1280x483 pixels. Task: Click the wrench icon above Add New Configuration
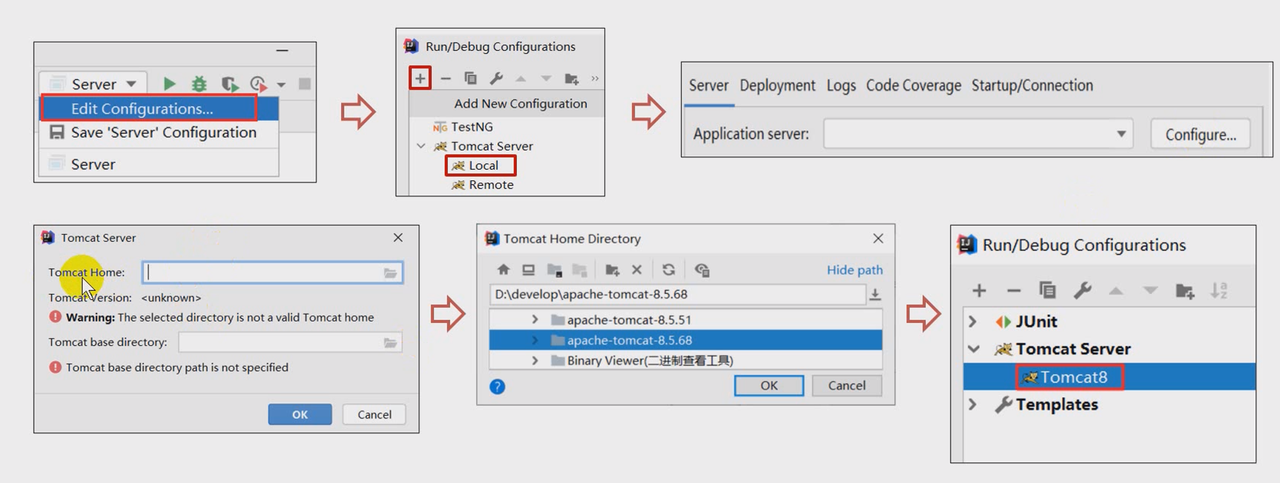(x=495, y=78)
